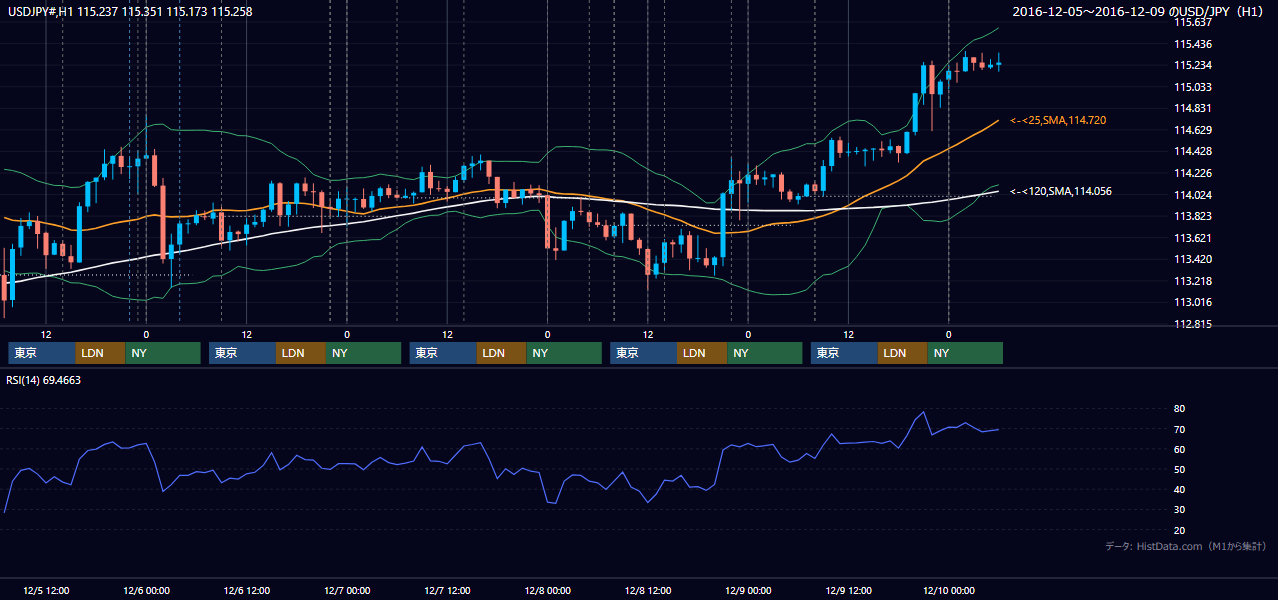Click price axis value 114.428
This screenshot has height=600, width=1278.
[1193, 152]
